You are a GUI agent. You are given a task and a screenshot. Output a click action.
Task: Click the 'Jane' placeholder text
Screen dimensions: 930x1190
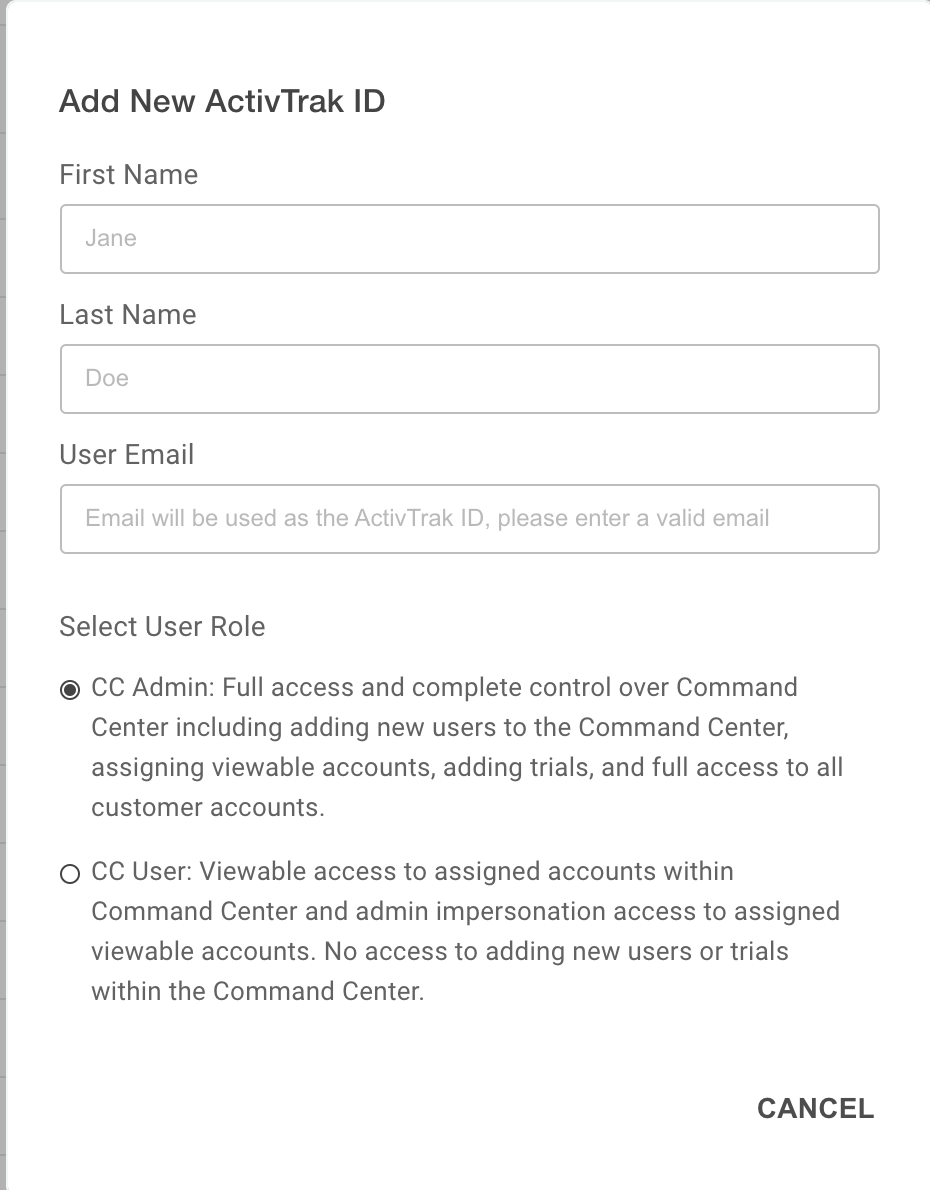111,238
